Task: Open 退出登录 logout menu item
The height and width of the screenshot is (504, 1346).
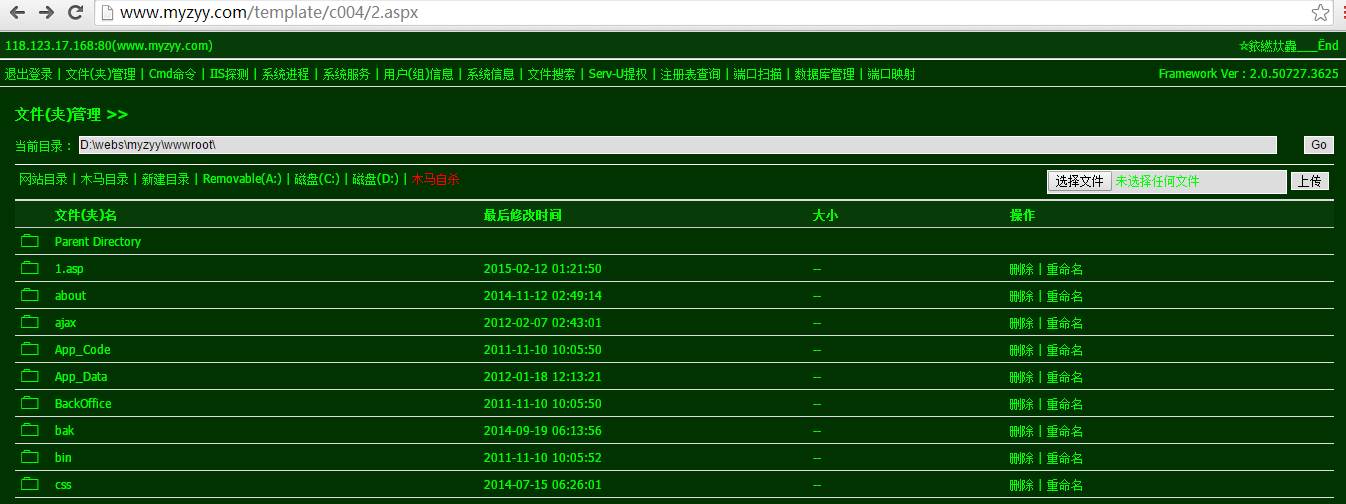Action: click(x=29, y=74)
